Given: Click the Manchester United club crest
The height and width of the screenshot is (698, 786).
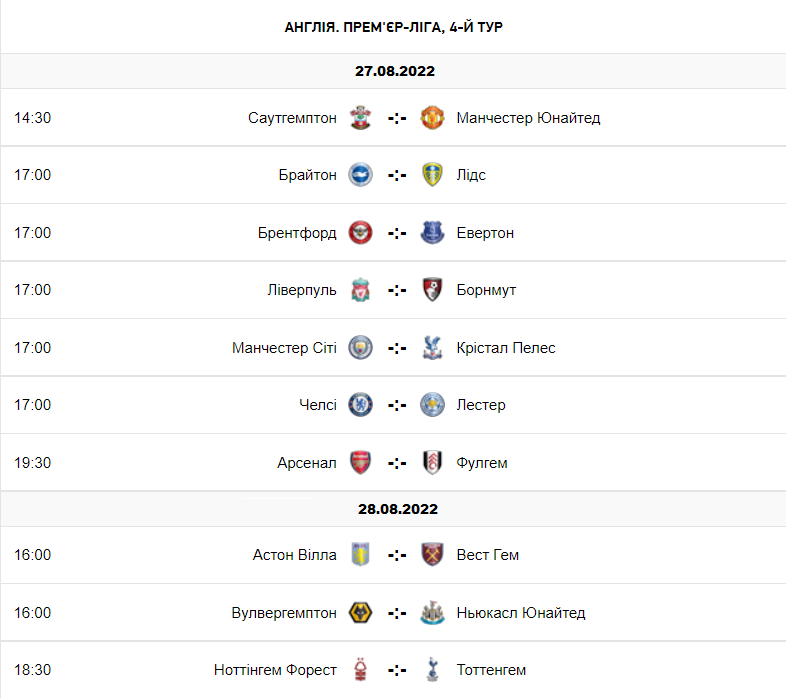Looking at the screenshot, I should coord(432,118).
